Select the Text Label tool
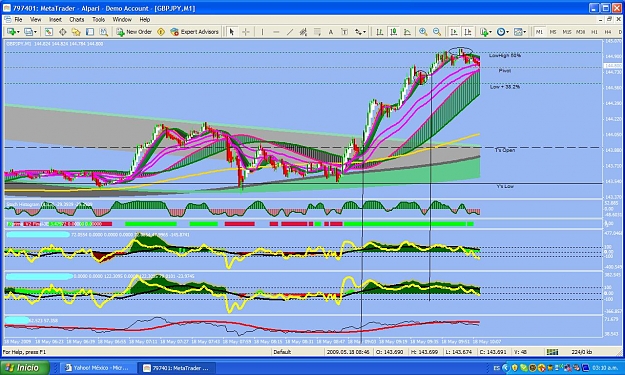This screenshot has height=375, width=625. [344, 32]
